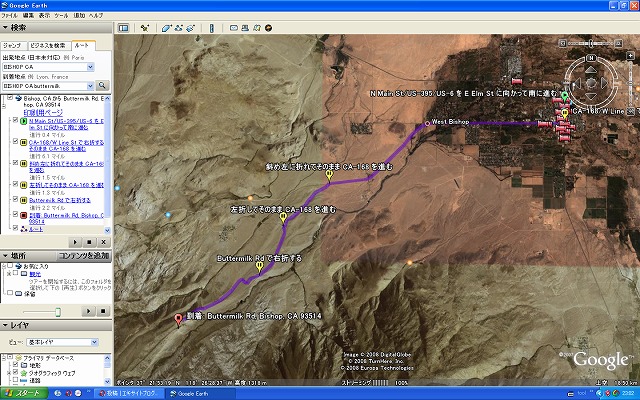The height and width of the screenshot is (400, 640).
Task: Select the ruler measurement tool
Action: click(211, 28)
